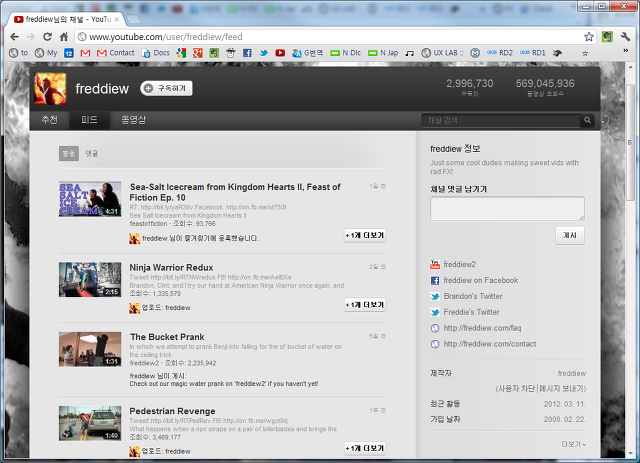This screenshot has height=463, width=640.
Task: Open the N Jap bookmark
Action: point(383,53)
